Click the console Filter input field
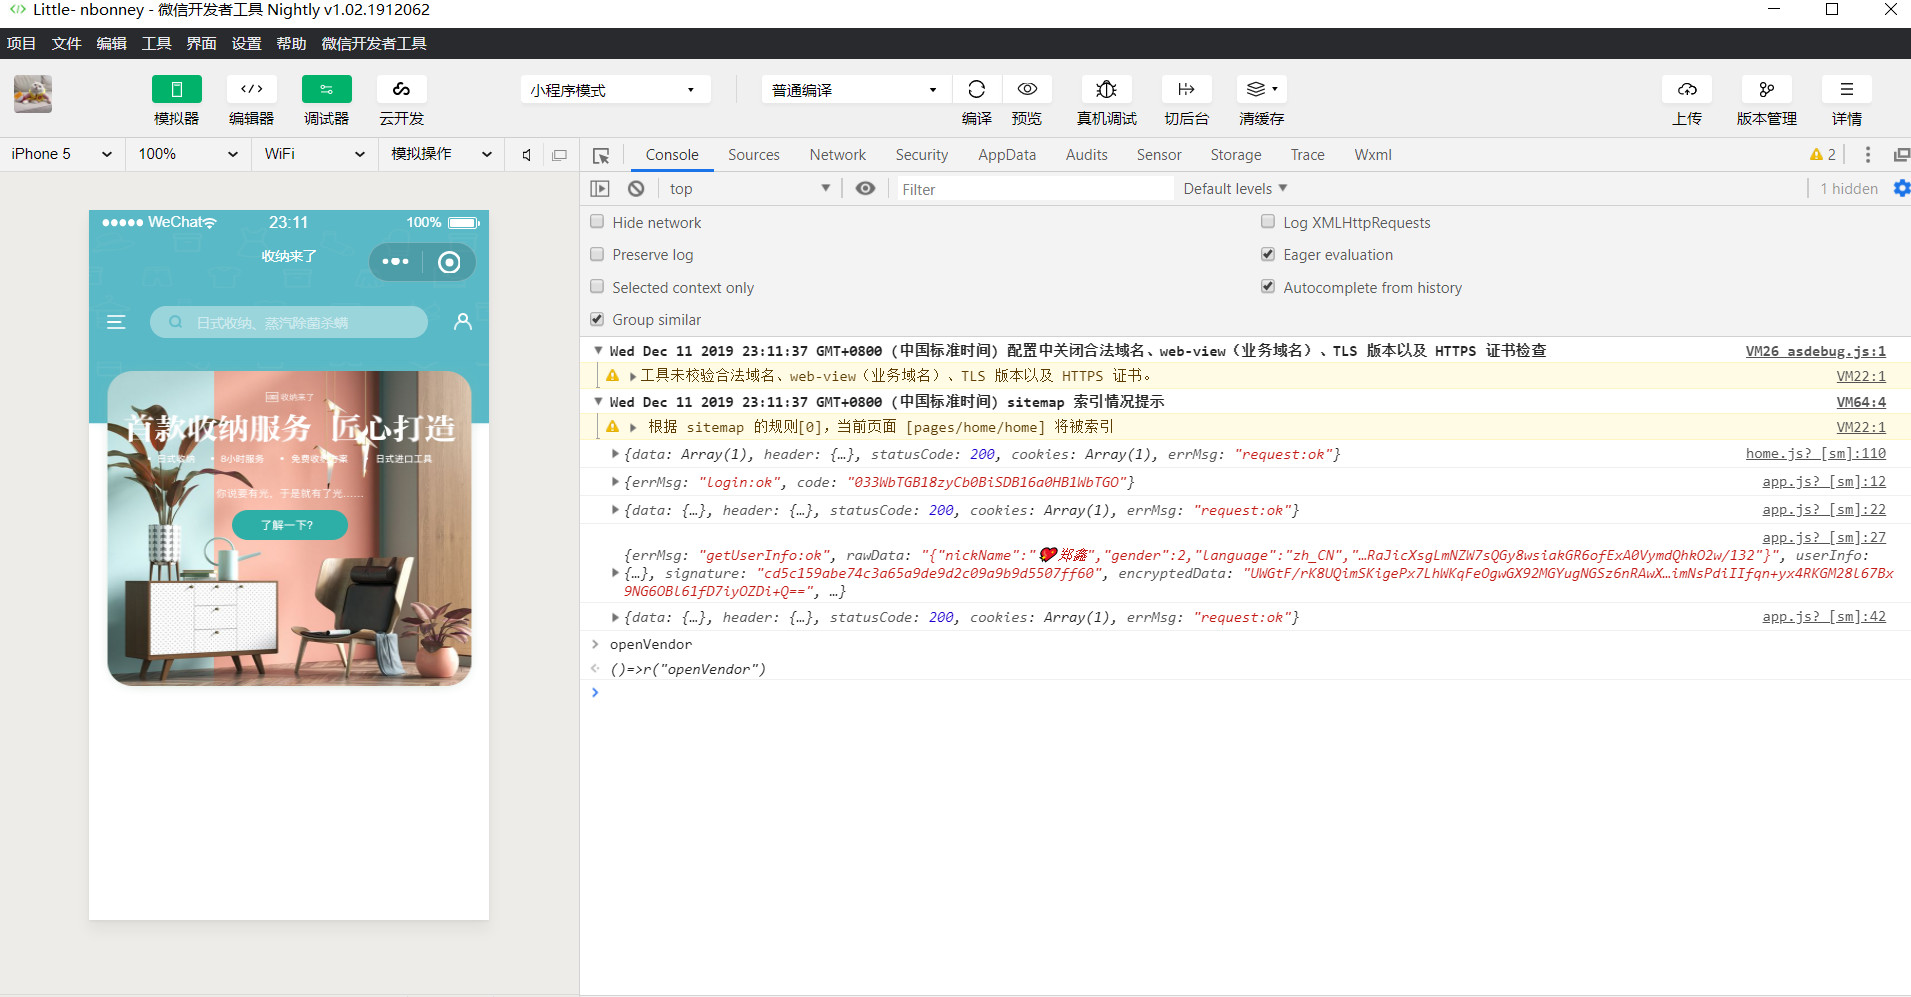1911x997 pixels. (1033, 189)
